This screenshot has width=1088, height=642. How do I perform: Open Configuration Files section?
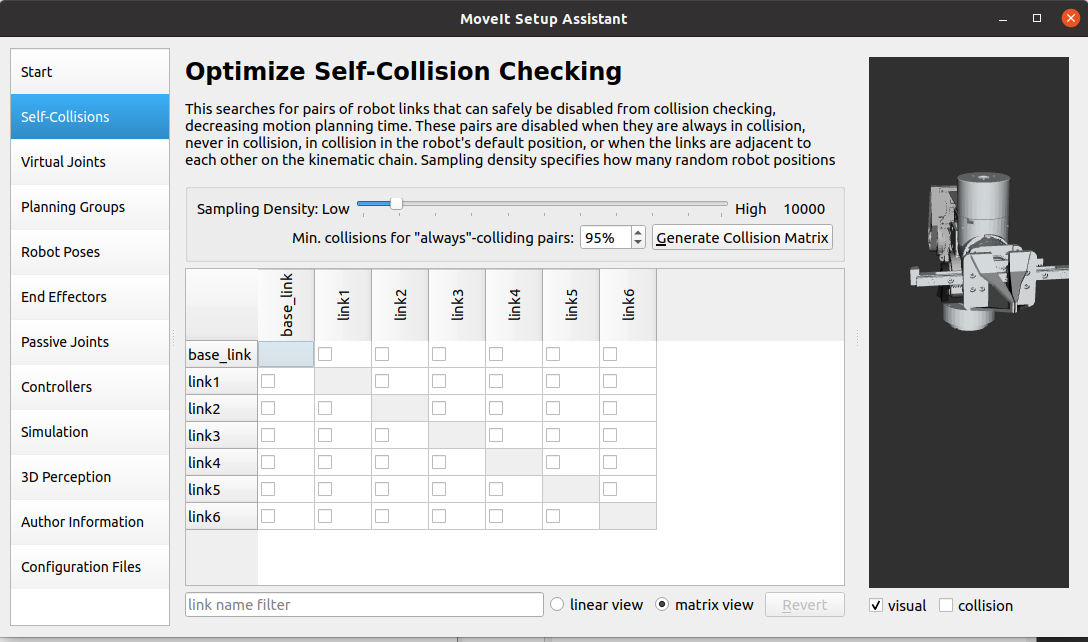pos(90,567)
